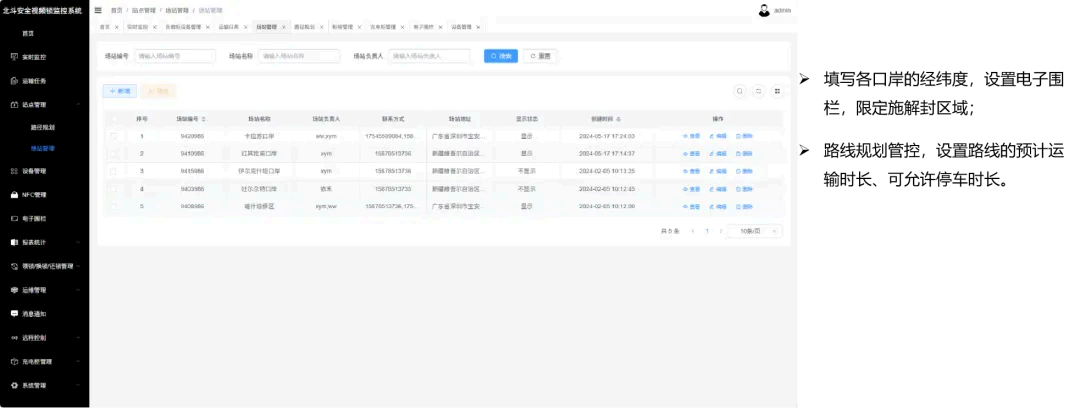Click the 重置 reset button
The image size is (1080, 408).
(540, 56)
